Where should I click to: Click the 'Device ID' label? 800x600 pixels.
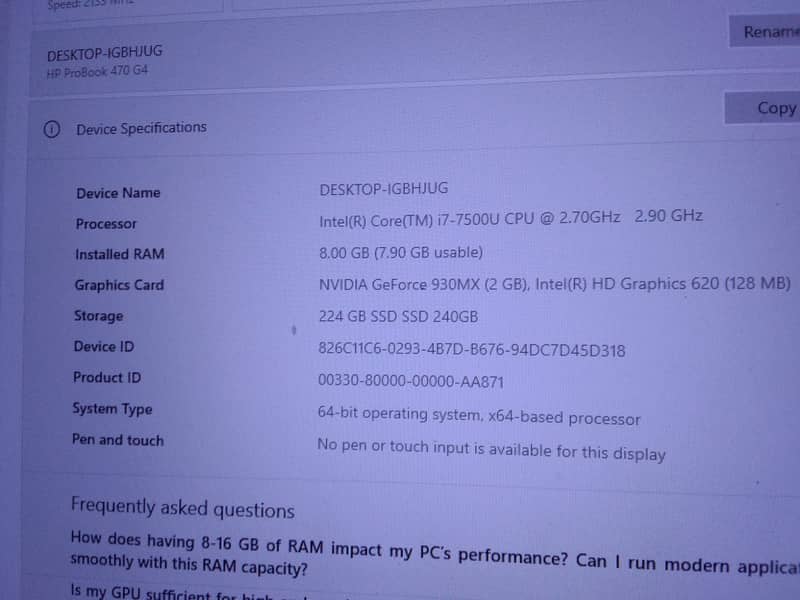click(x=104, y=347)
